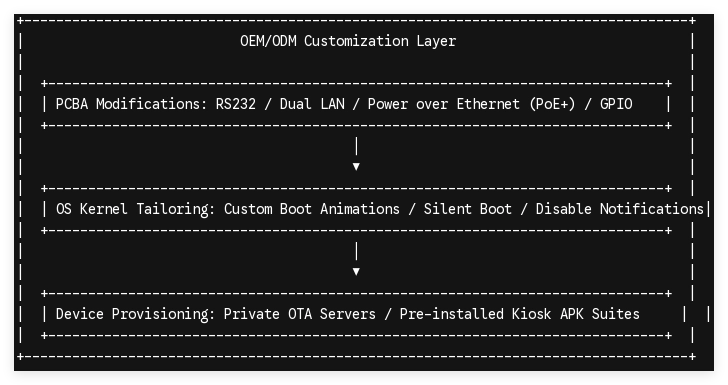Select the PCBA Modifications text

[129, 104]
